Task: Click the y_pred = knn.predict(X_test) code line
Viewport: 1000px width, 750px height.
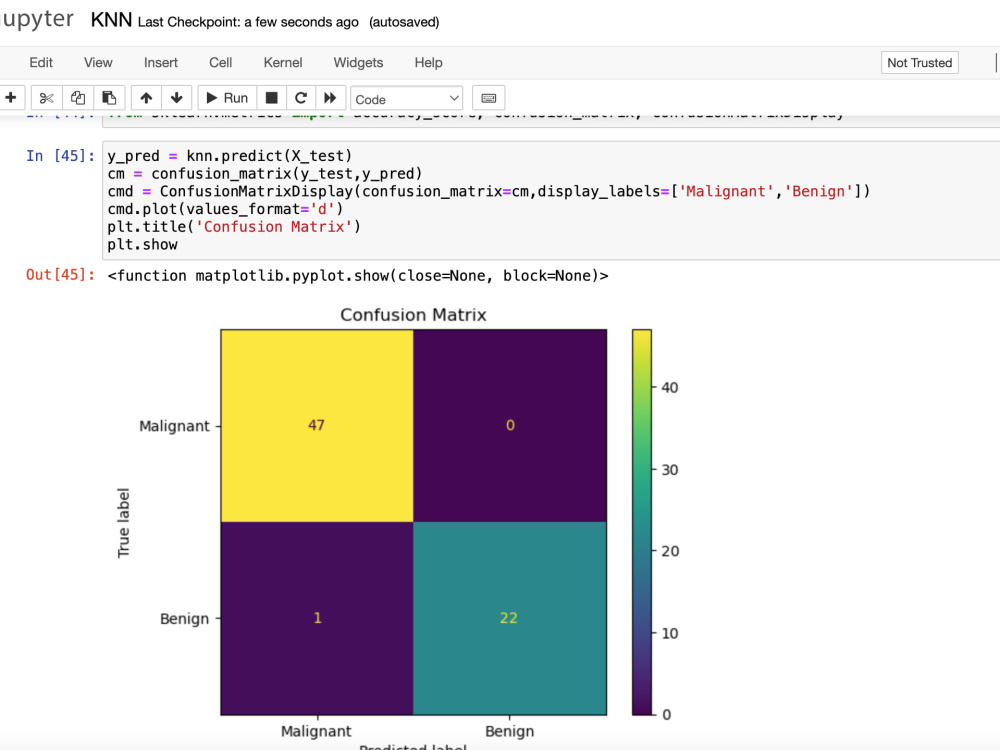Action: click(230, 156)
